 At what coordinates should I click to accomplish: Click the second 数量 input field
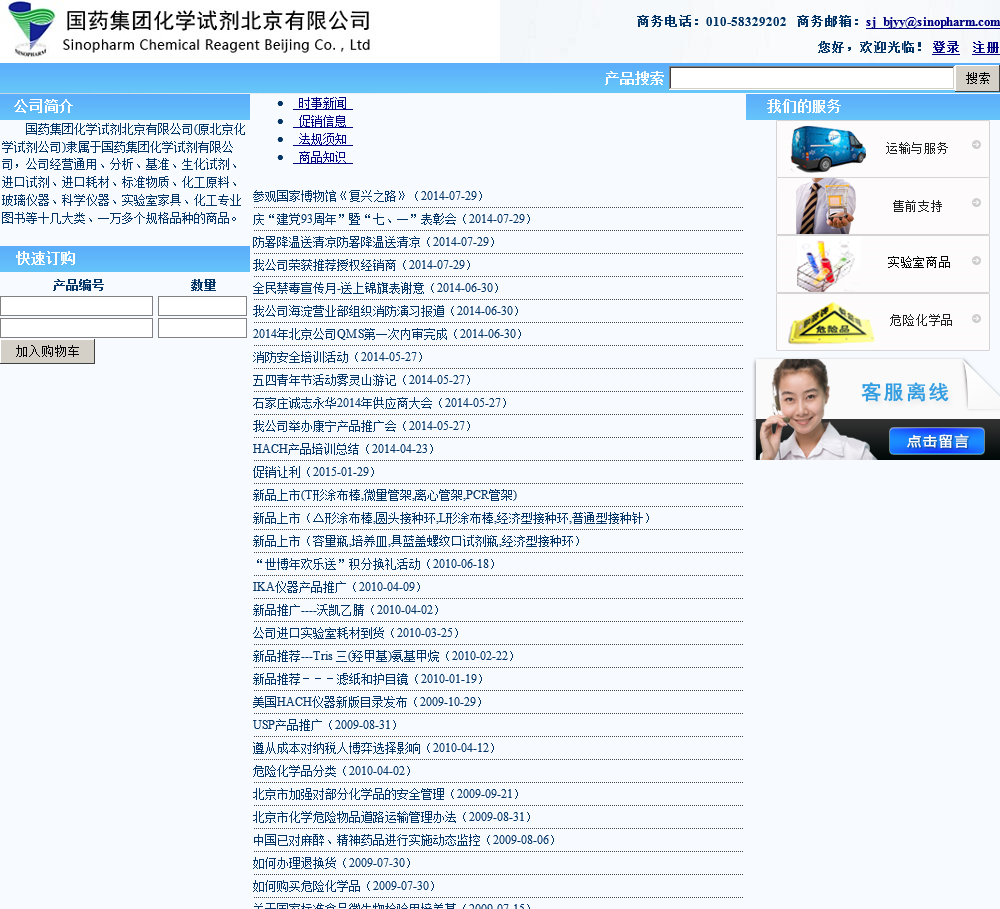click(x=202, y=328)
